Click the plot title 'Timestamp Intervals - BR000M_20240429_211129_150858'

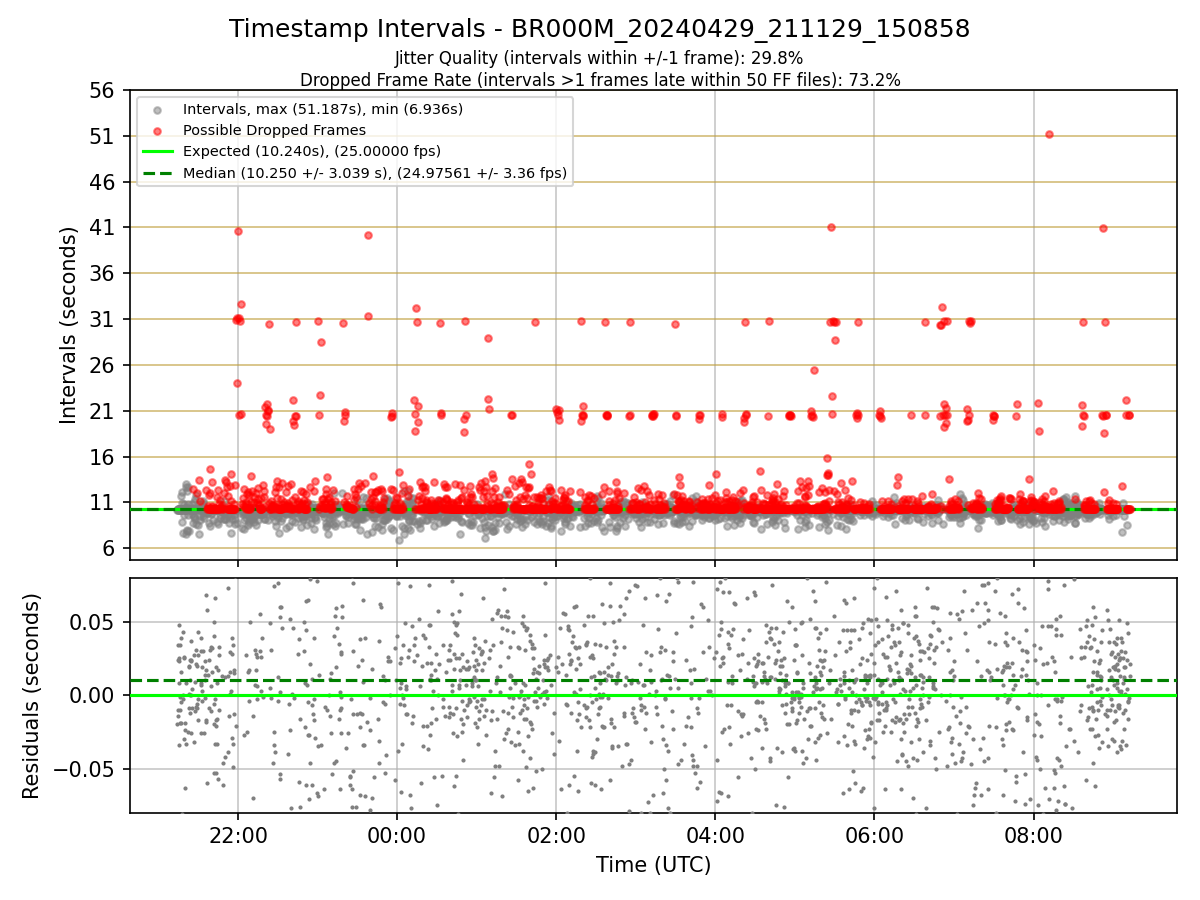click(599, 29)
